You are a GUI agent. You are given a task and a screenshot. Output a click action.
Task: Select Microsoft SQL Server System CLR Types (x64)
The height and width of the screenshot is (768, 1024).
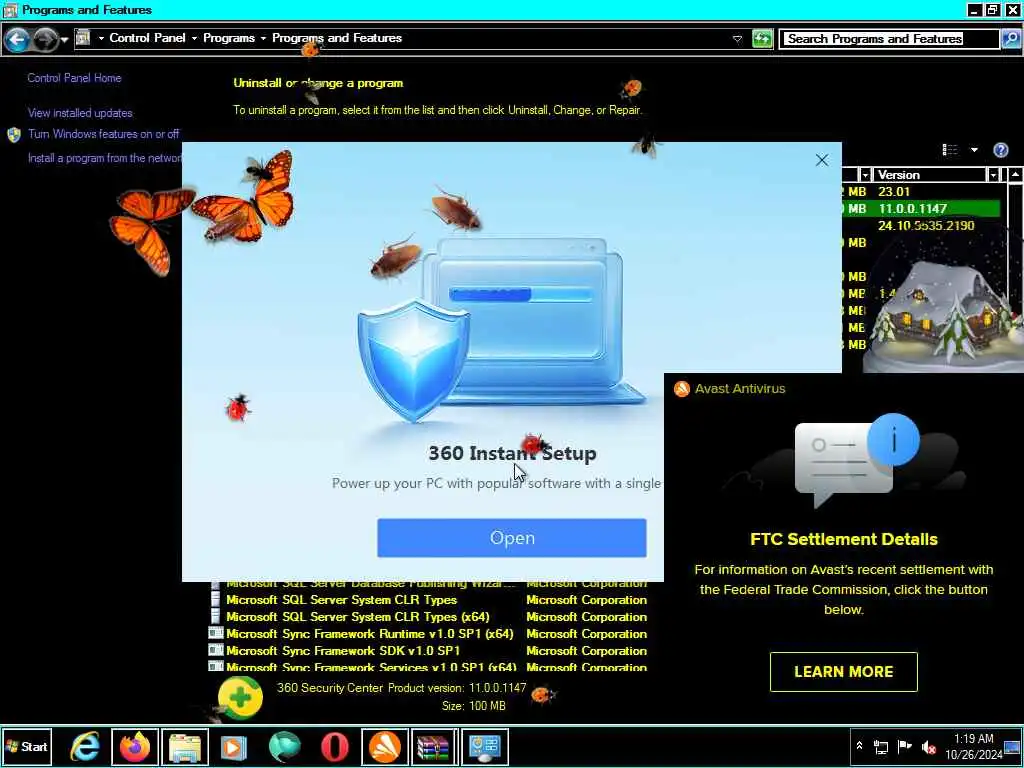tap(357, 617)
